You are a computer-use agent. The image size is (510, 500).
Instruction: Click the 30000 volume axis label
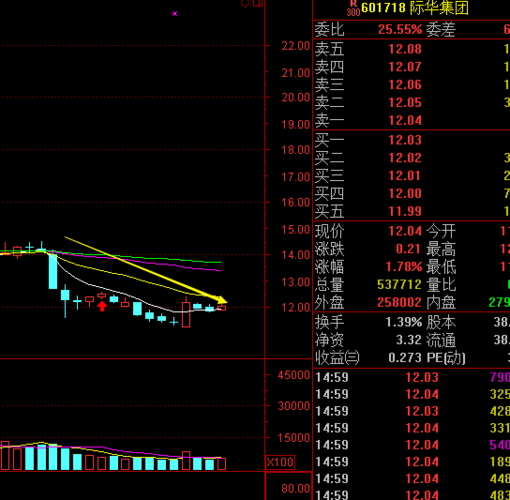pos(294,406)
